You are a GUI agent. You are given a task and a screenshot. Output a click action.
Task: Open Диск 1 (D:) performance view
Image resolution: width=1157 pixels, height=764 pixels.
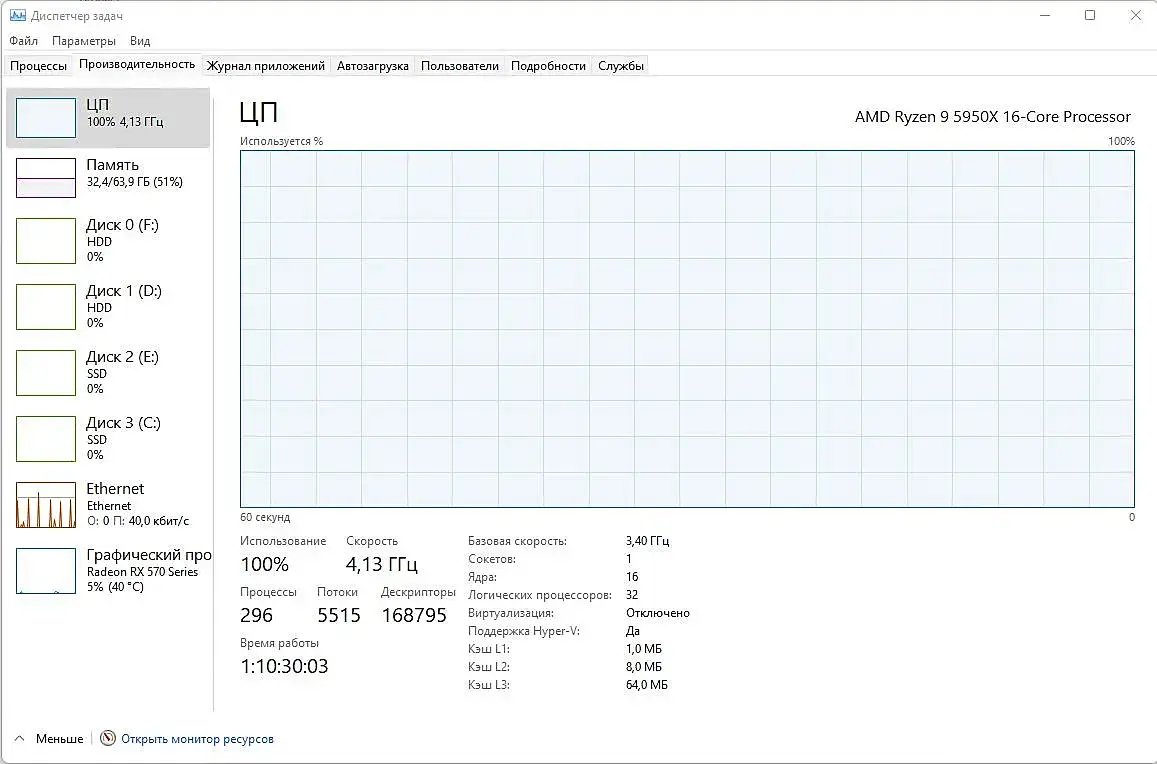click(x=46, y=307)
